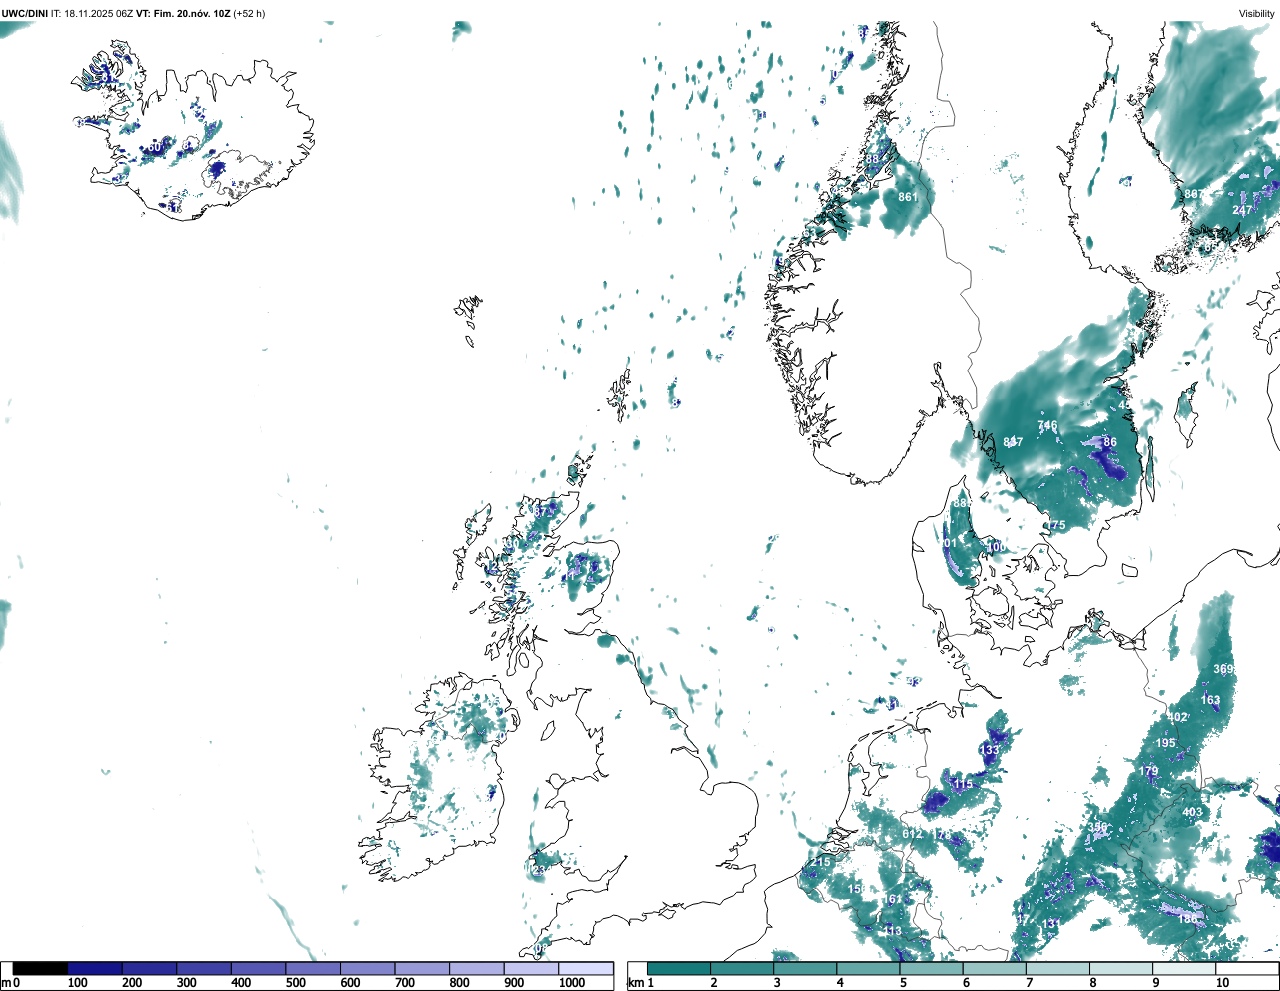Select the "(+52 h)" forecast offset text
1280x991 pixels.
[249, 13]
